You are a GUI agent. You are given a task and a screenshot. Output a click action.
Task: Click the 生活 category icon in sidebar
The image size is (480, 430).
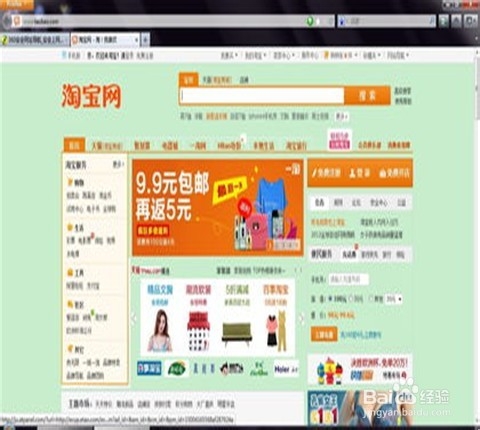(x=70, y=227)
